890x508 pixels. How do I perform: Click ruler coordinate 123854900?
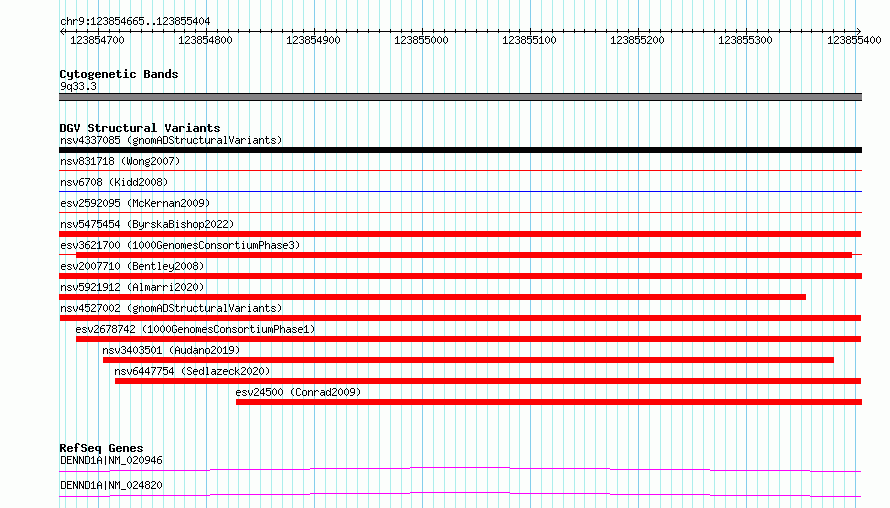pos(313,40)
